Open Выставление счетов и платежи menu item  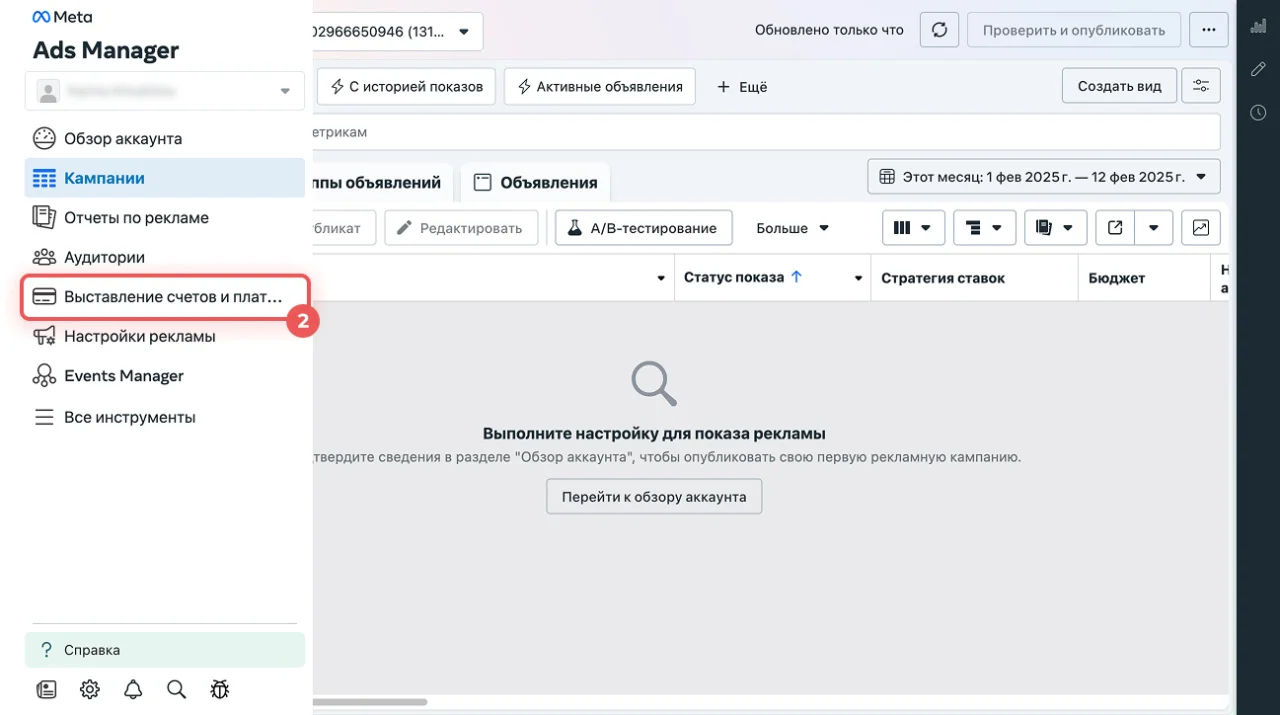[x=165, y=297]
